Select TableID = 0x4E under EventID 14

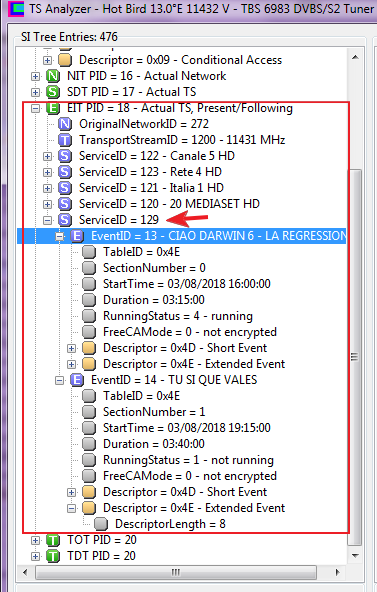click(x=142, y=396)
